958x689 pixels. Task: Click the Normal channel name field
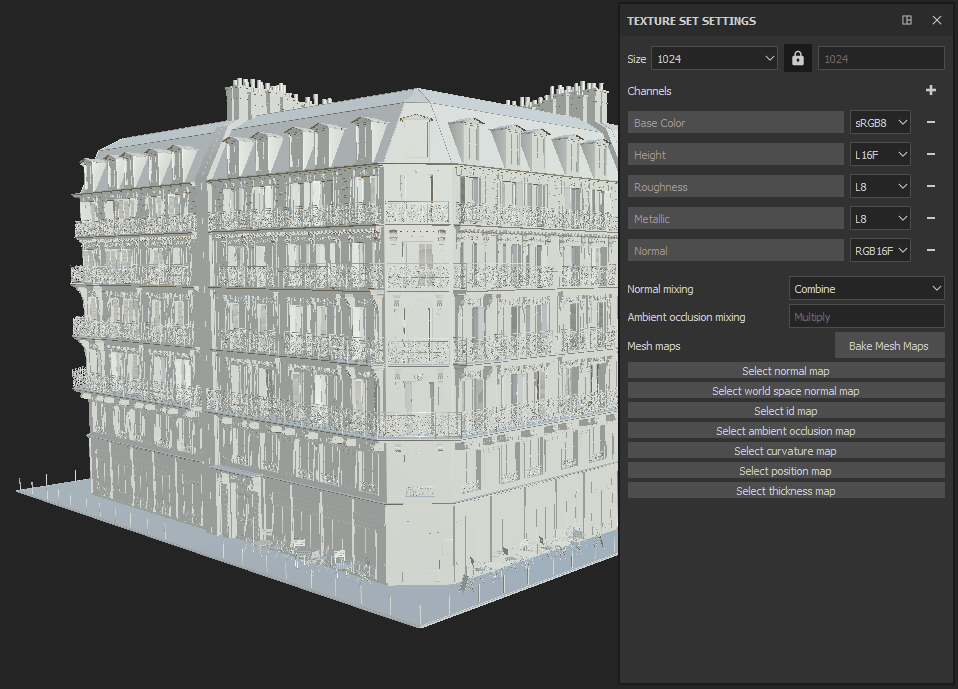[x=736, y=250]
